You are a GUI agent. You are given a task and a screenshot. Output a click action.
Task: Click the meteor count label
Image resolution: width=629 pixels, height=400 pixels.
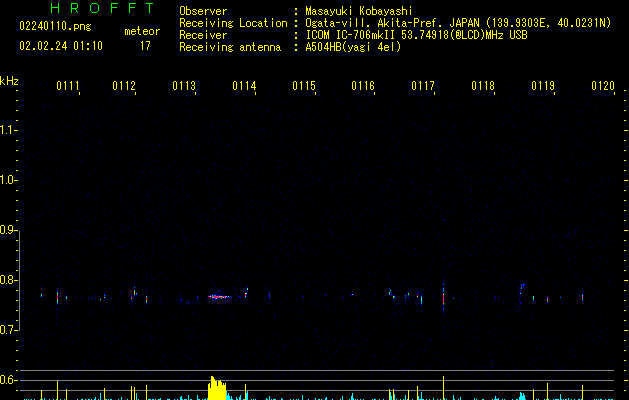pos(142,31)
